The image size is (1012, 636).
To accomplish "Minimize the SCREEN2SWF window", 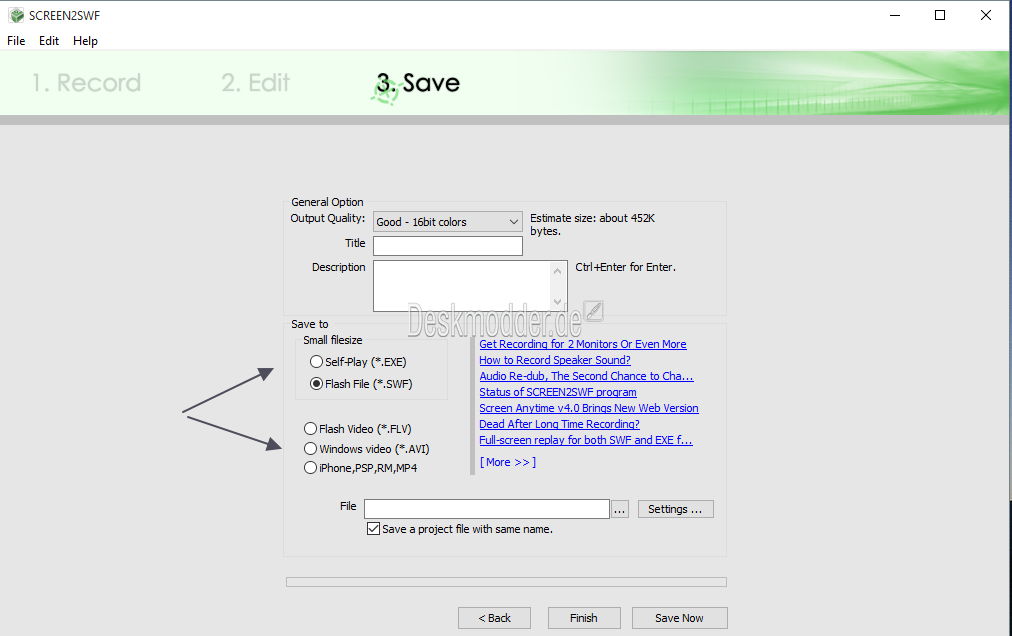I will click(895, 15).
